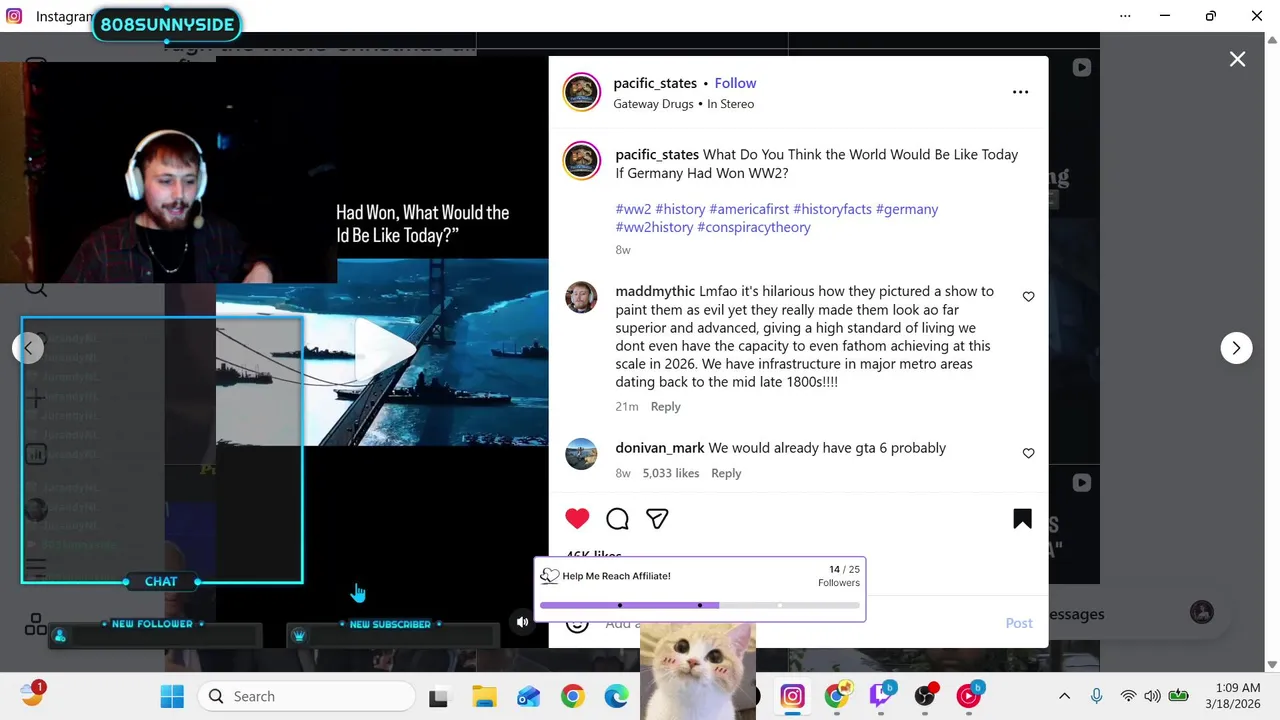Open the post's three-dot more options menu
Image resolution: width=1280 pixels, height=720 pixels.
pyautogui.click(x=1020, y=92)
